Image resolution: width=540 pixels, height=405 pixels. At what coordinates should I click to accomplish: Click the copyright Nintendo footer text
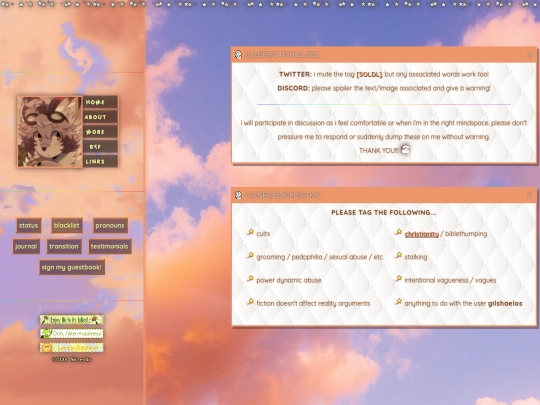(72, 360)
